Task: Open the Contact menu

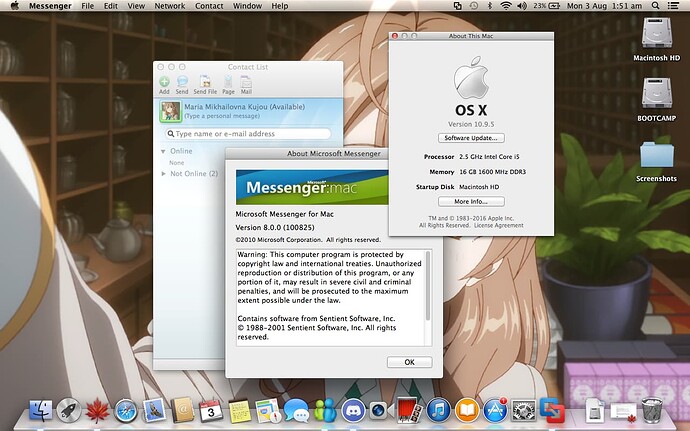Action: point(209,6)
